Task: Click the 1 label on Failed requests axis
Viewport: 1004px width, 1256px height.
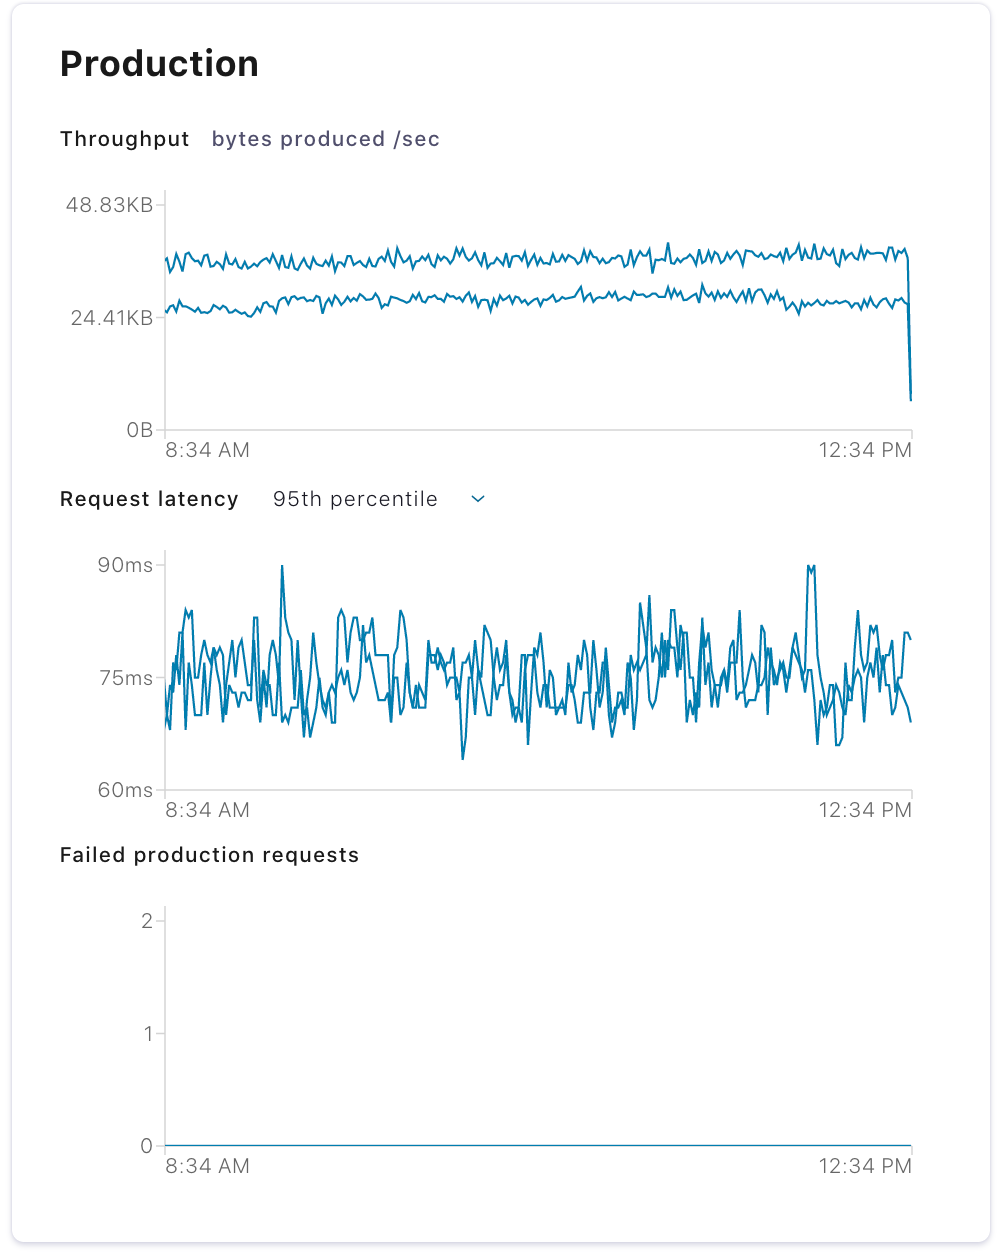Action: 148,1033
